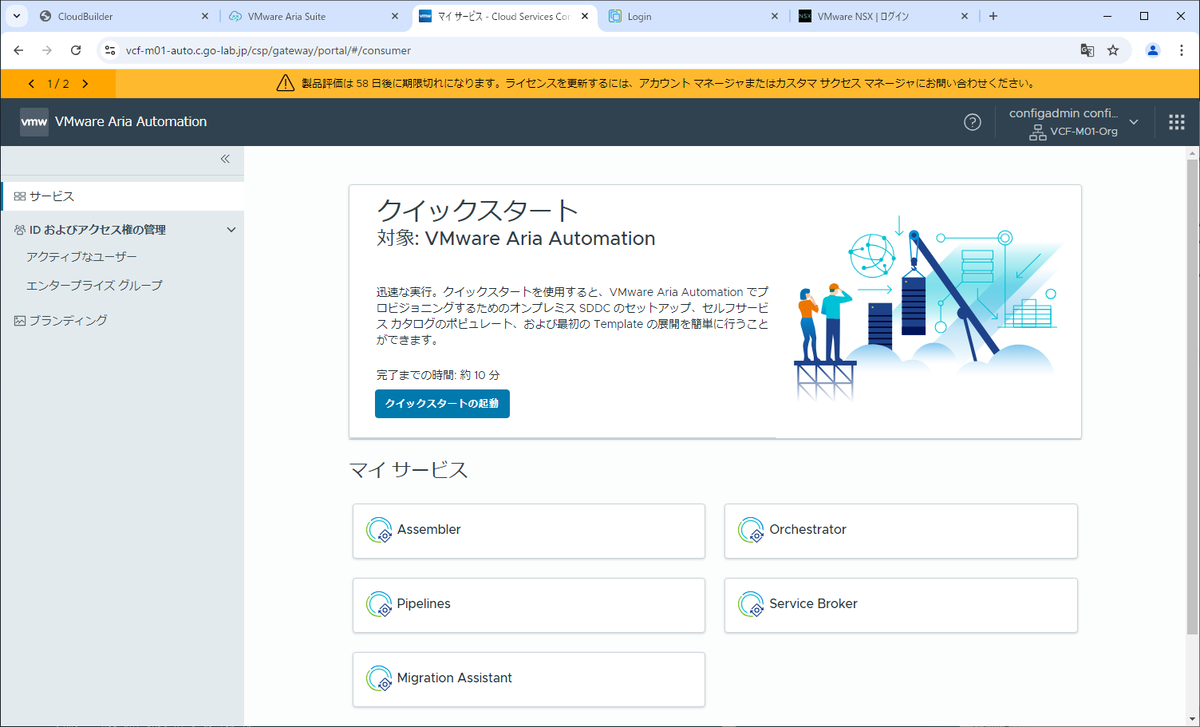
Task: Open a new browser tab
Action: tap(993, 16)
